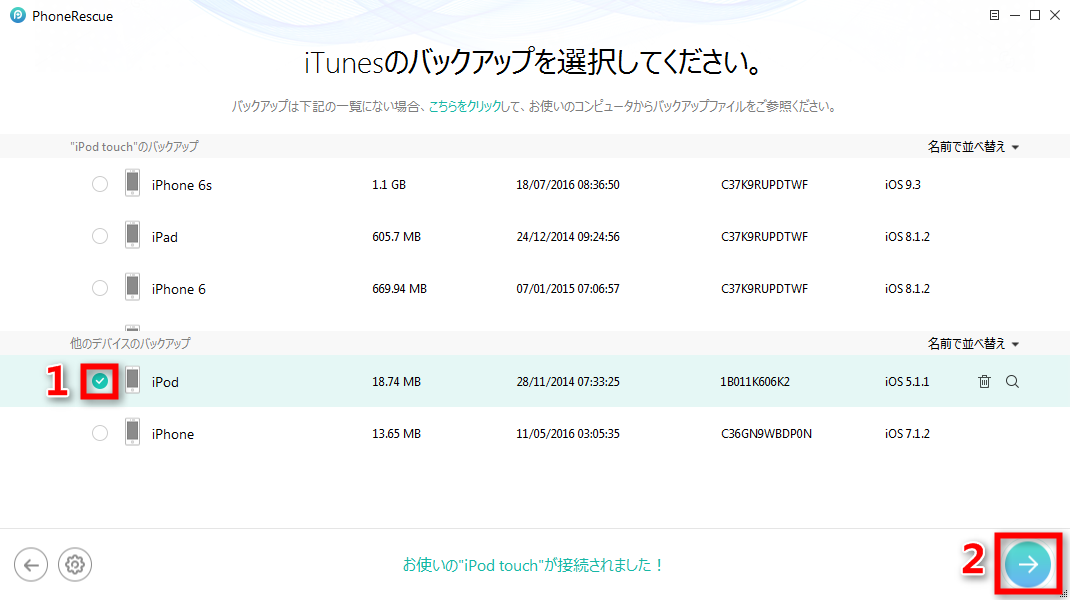Click the iPhone 13.65 MB device icon
The image size is (1070, 600).
(132, 432)
